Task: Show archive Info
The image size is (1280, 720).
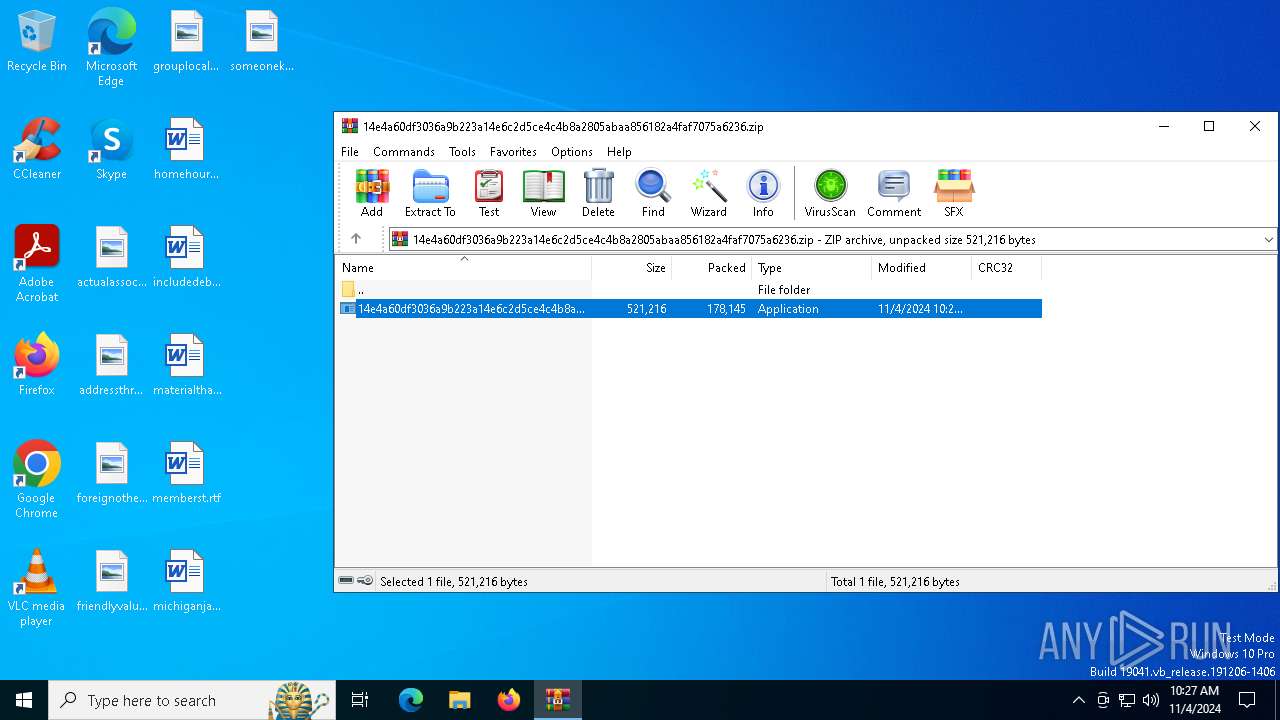Action: pyautogui.click(x=763, y=193)
